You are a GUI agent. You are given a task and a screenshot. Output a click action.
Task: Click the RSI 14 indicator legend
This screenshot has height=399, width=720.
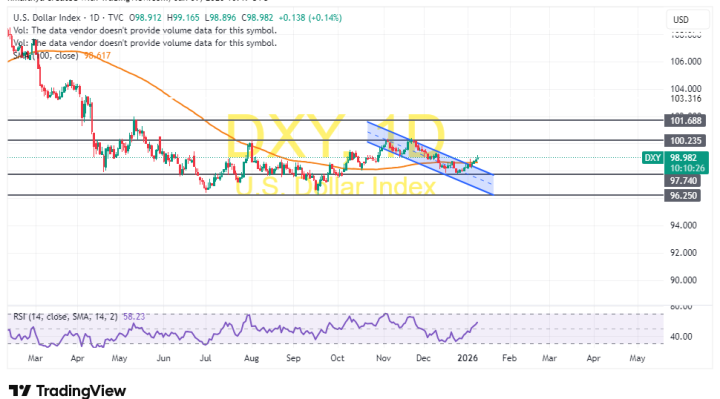point(65,317)
